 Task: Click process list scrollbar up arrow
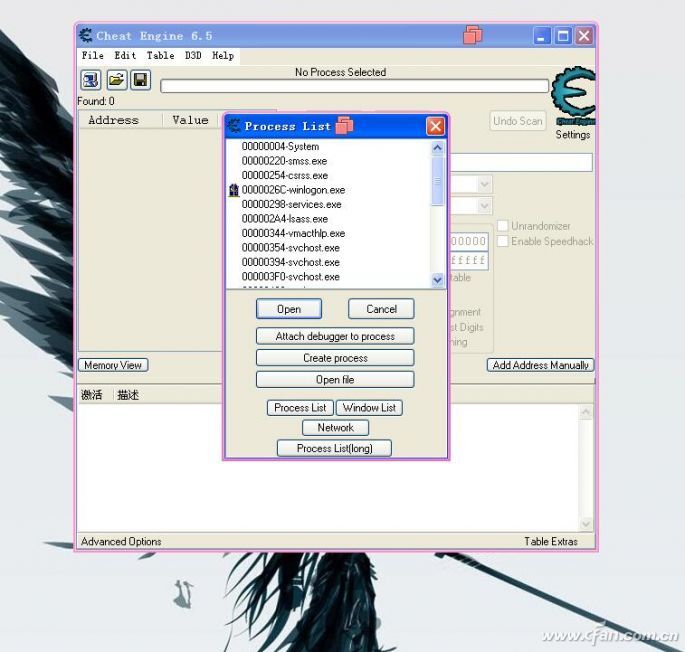(x=437, y=148)
